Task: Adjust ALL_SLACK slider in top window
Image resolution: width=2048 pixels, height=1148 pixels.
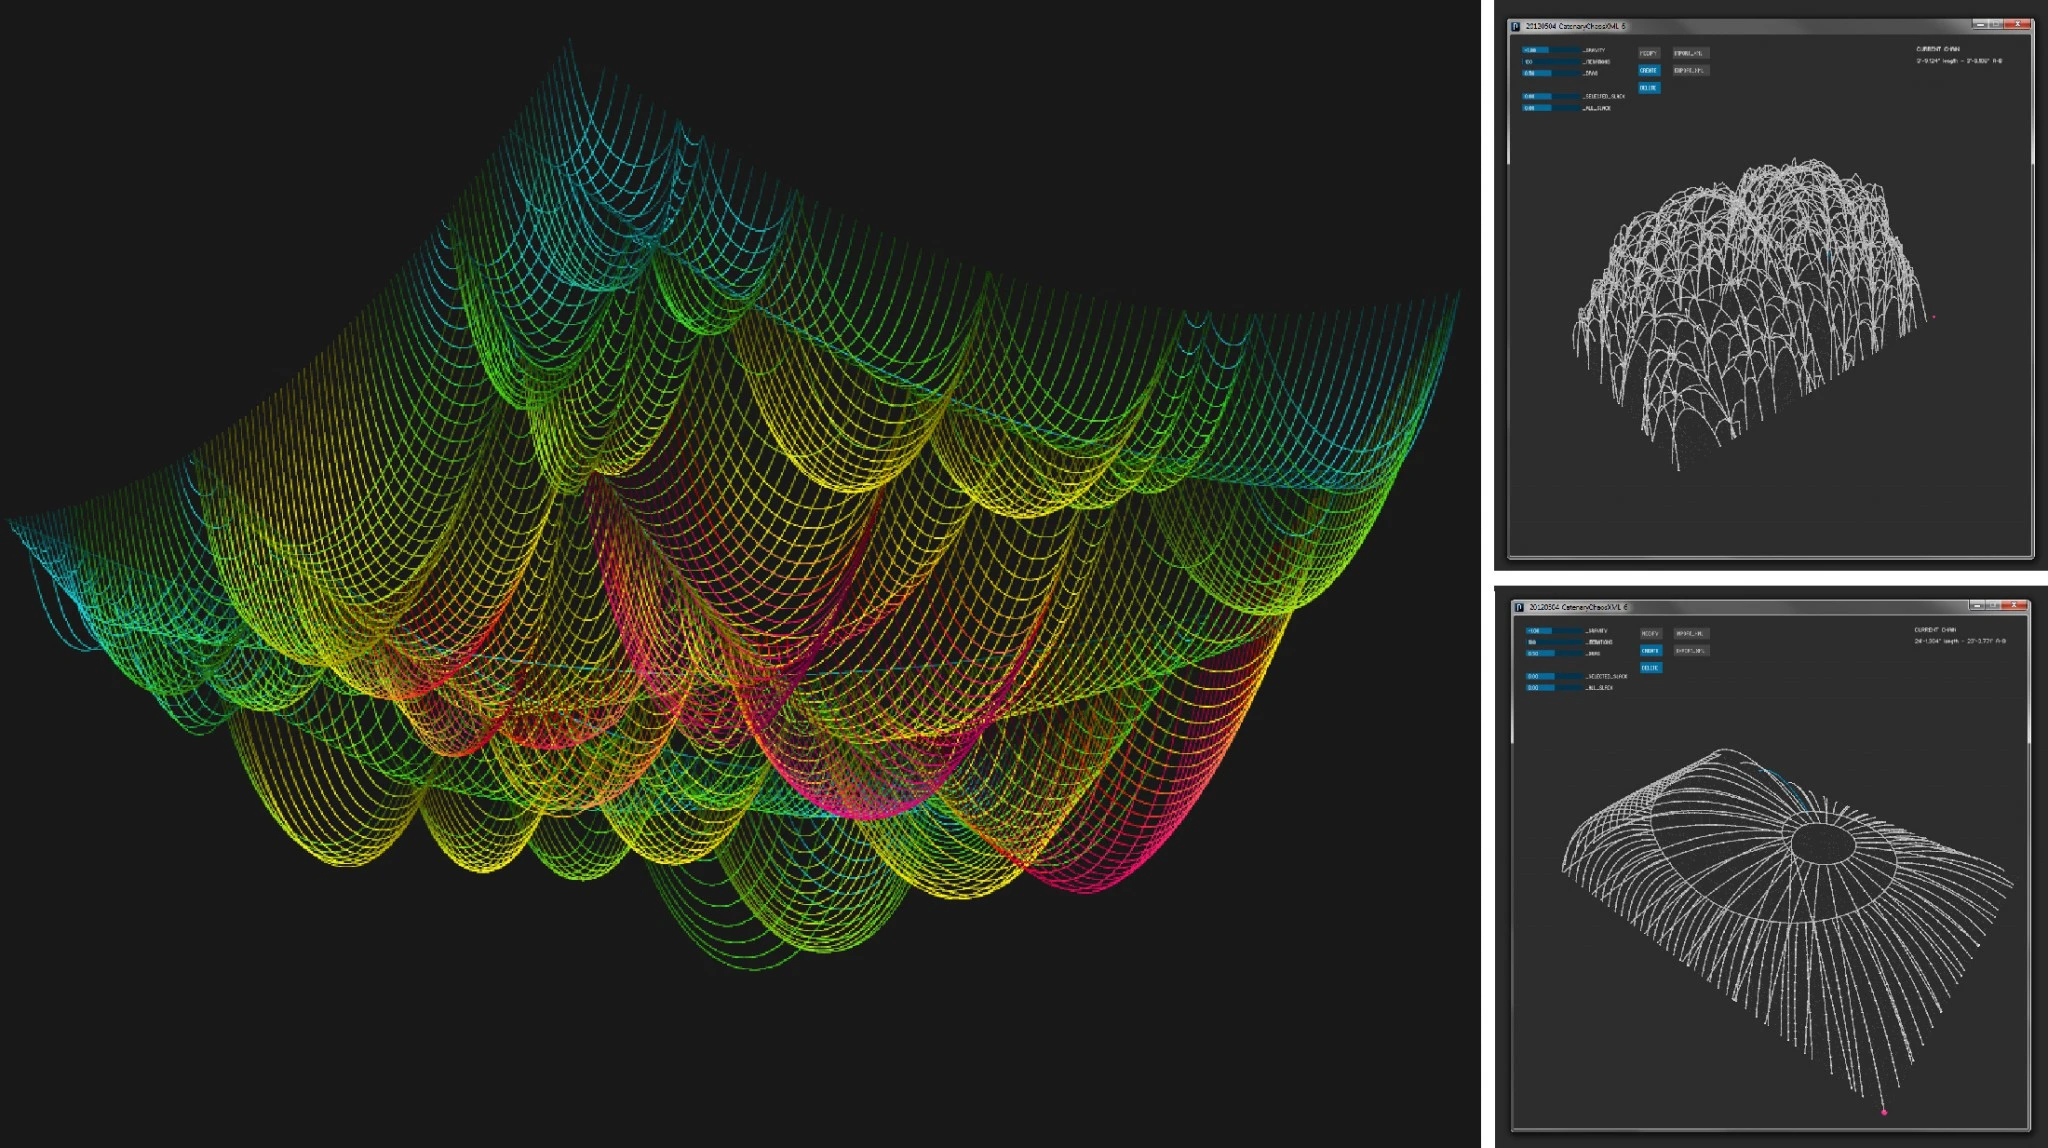Action: (x=1549, y=108)
